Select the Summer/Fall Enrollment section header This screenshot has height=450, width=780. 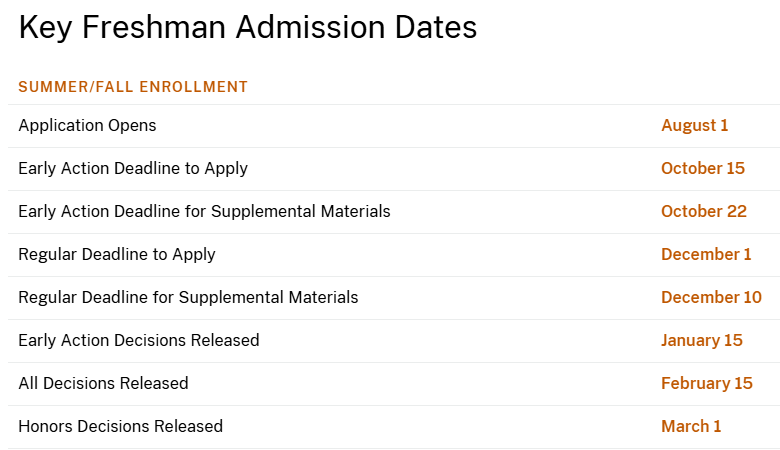[x=133, y=87]
